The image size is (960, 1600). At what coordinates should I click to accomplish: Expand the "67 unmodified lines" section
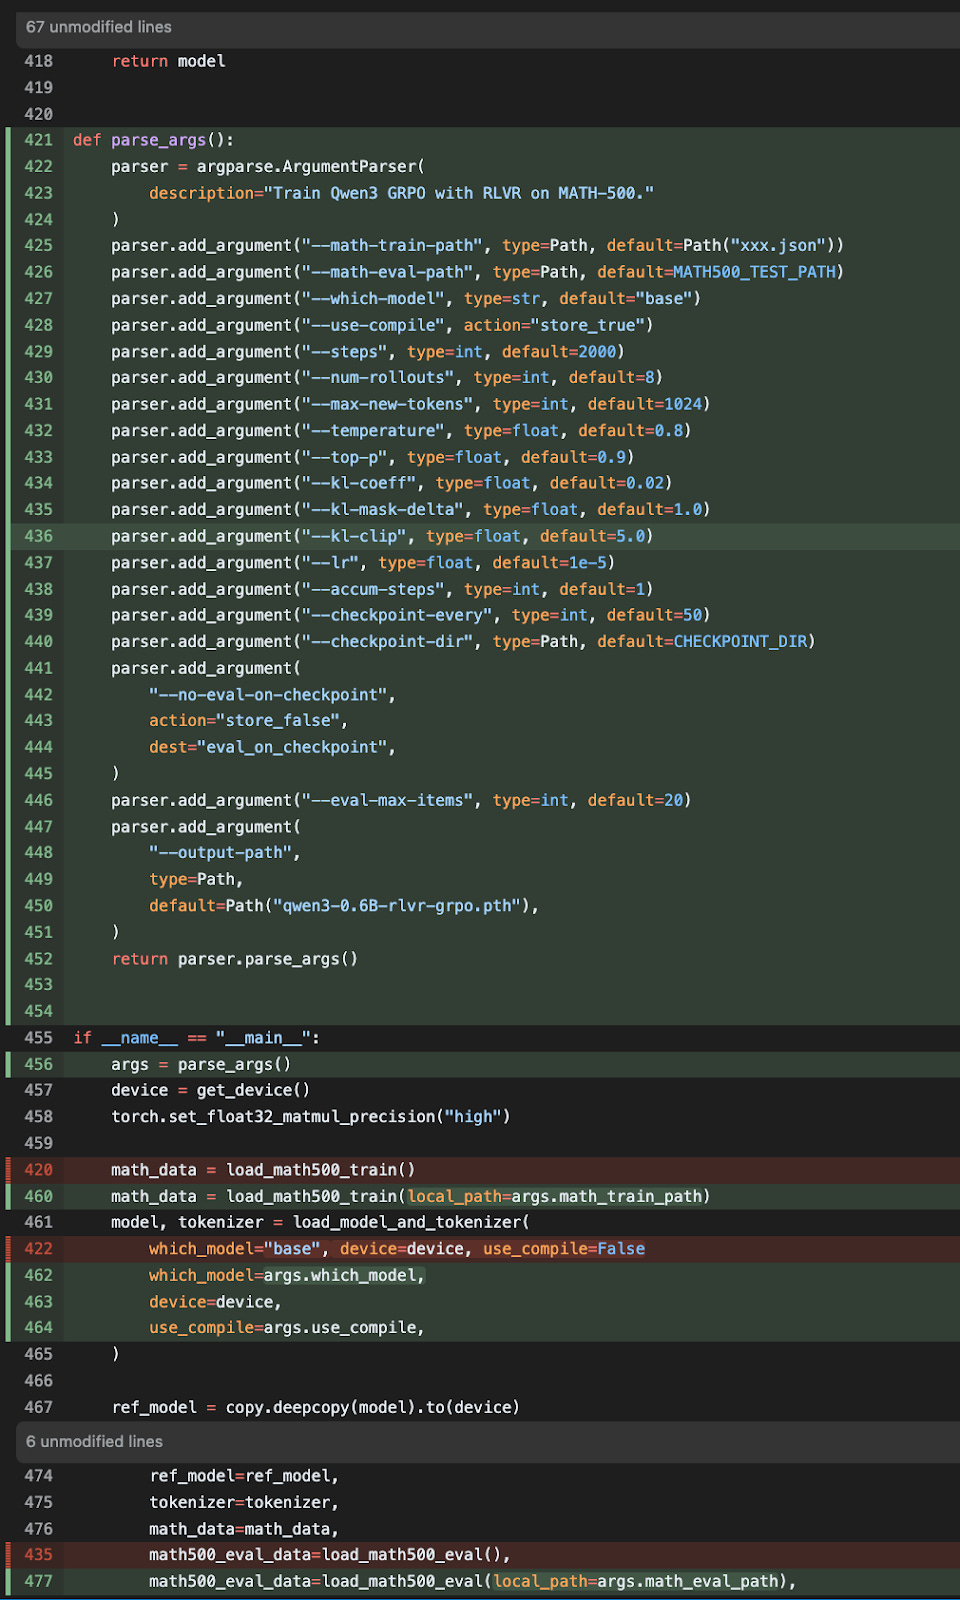pyautogui.click(x=488, y=27)
